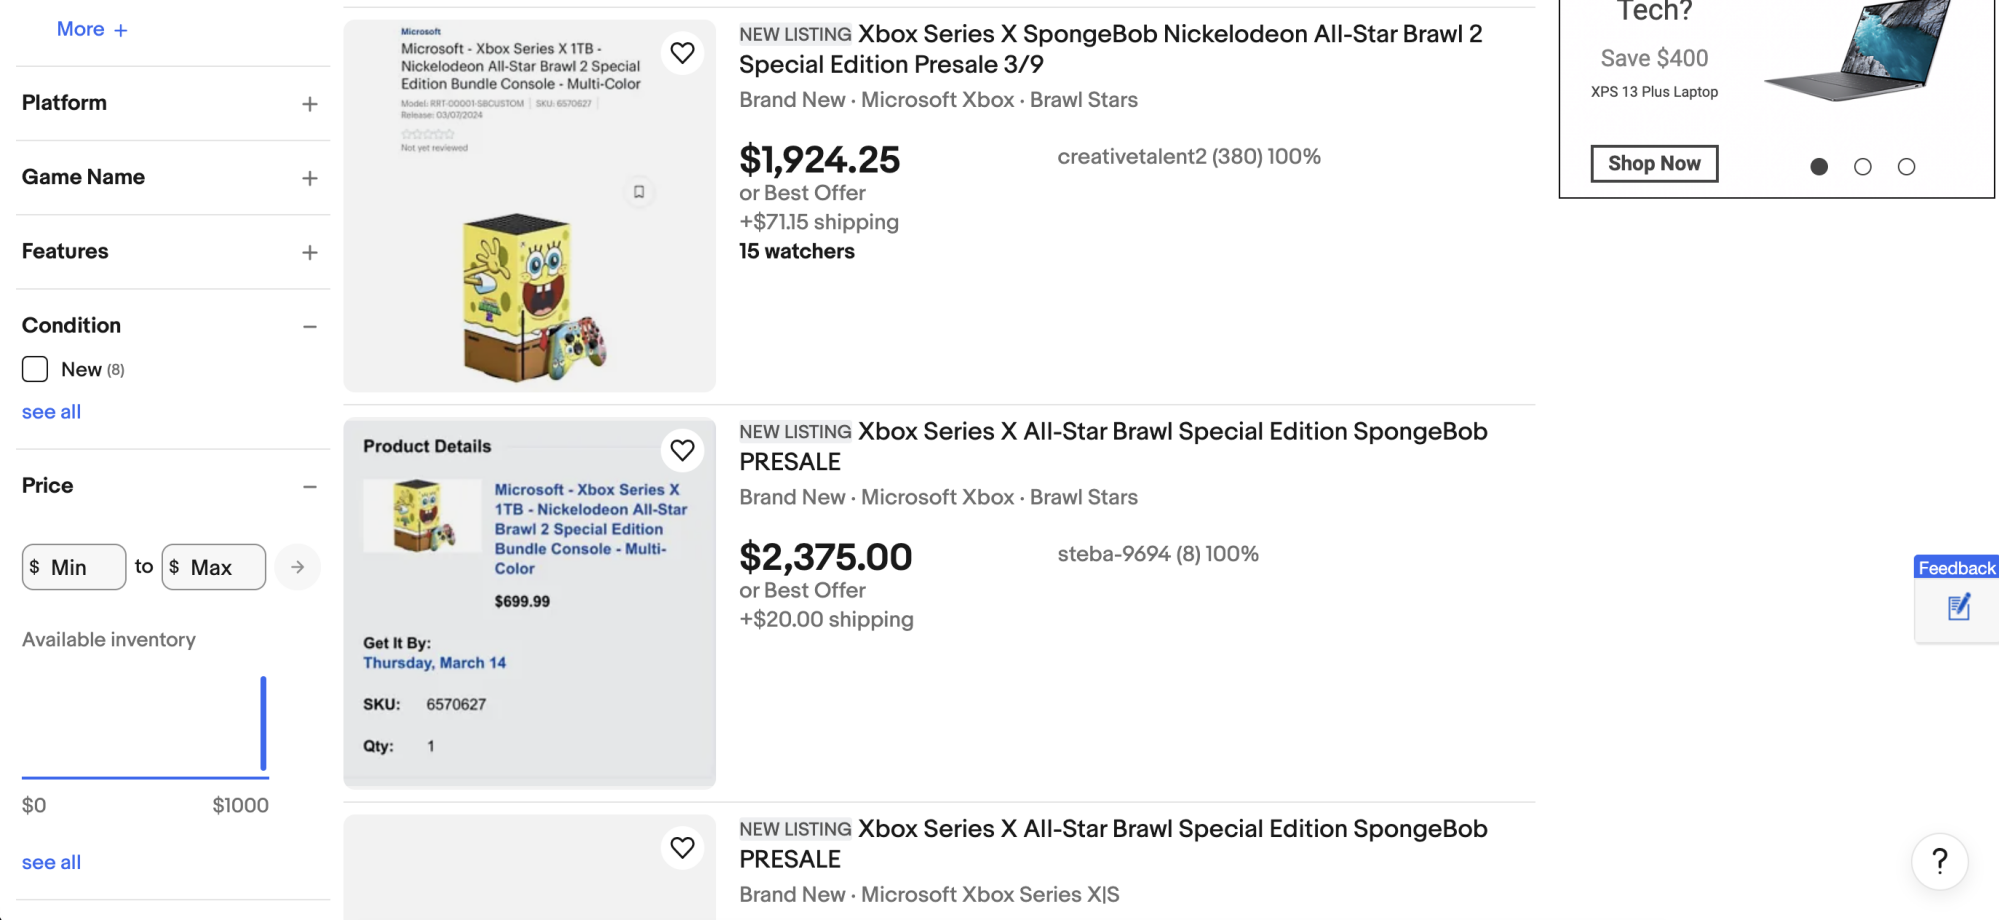Open help via question mark icon
This screenshot has height=920, width=1999.
click(x=1939, y=861)
